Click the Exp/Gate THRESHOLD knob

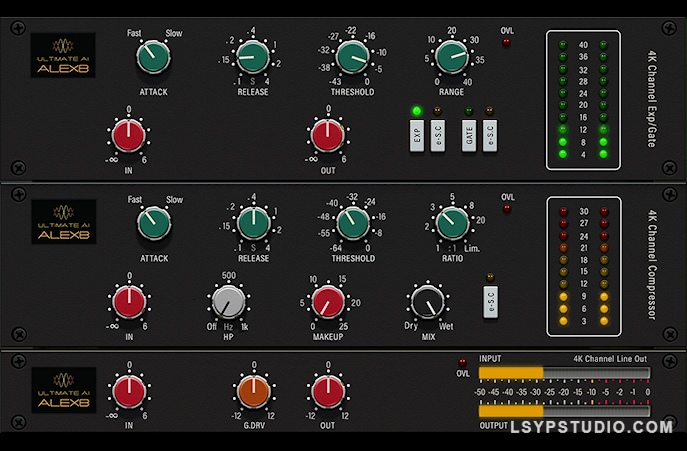(352, 57)
